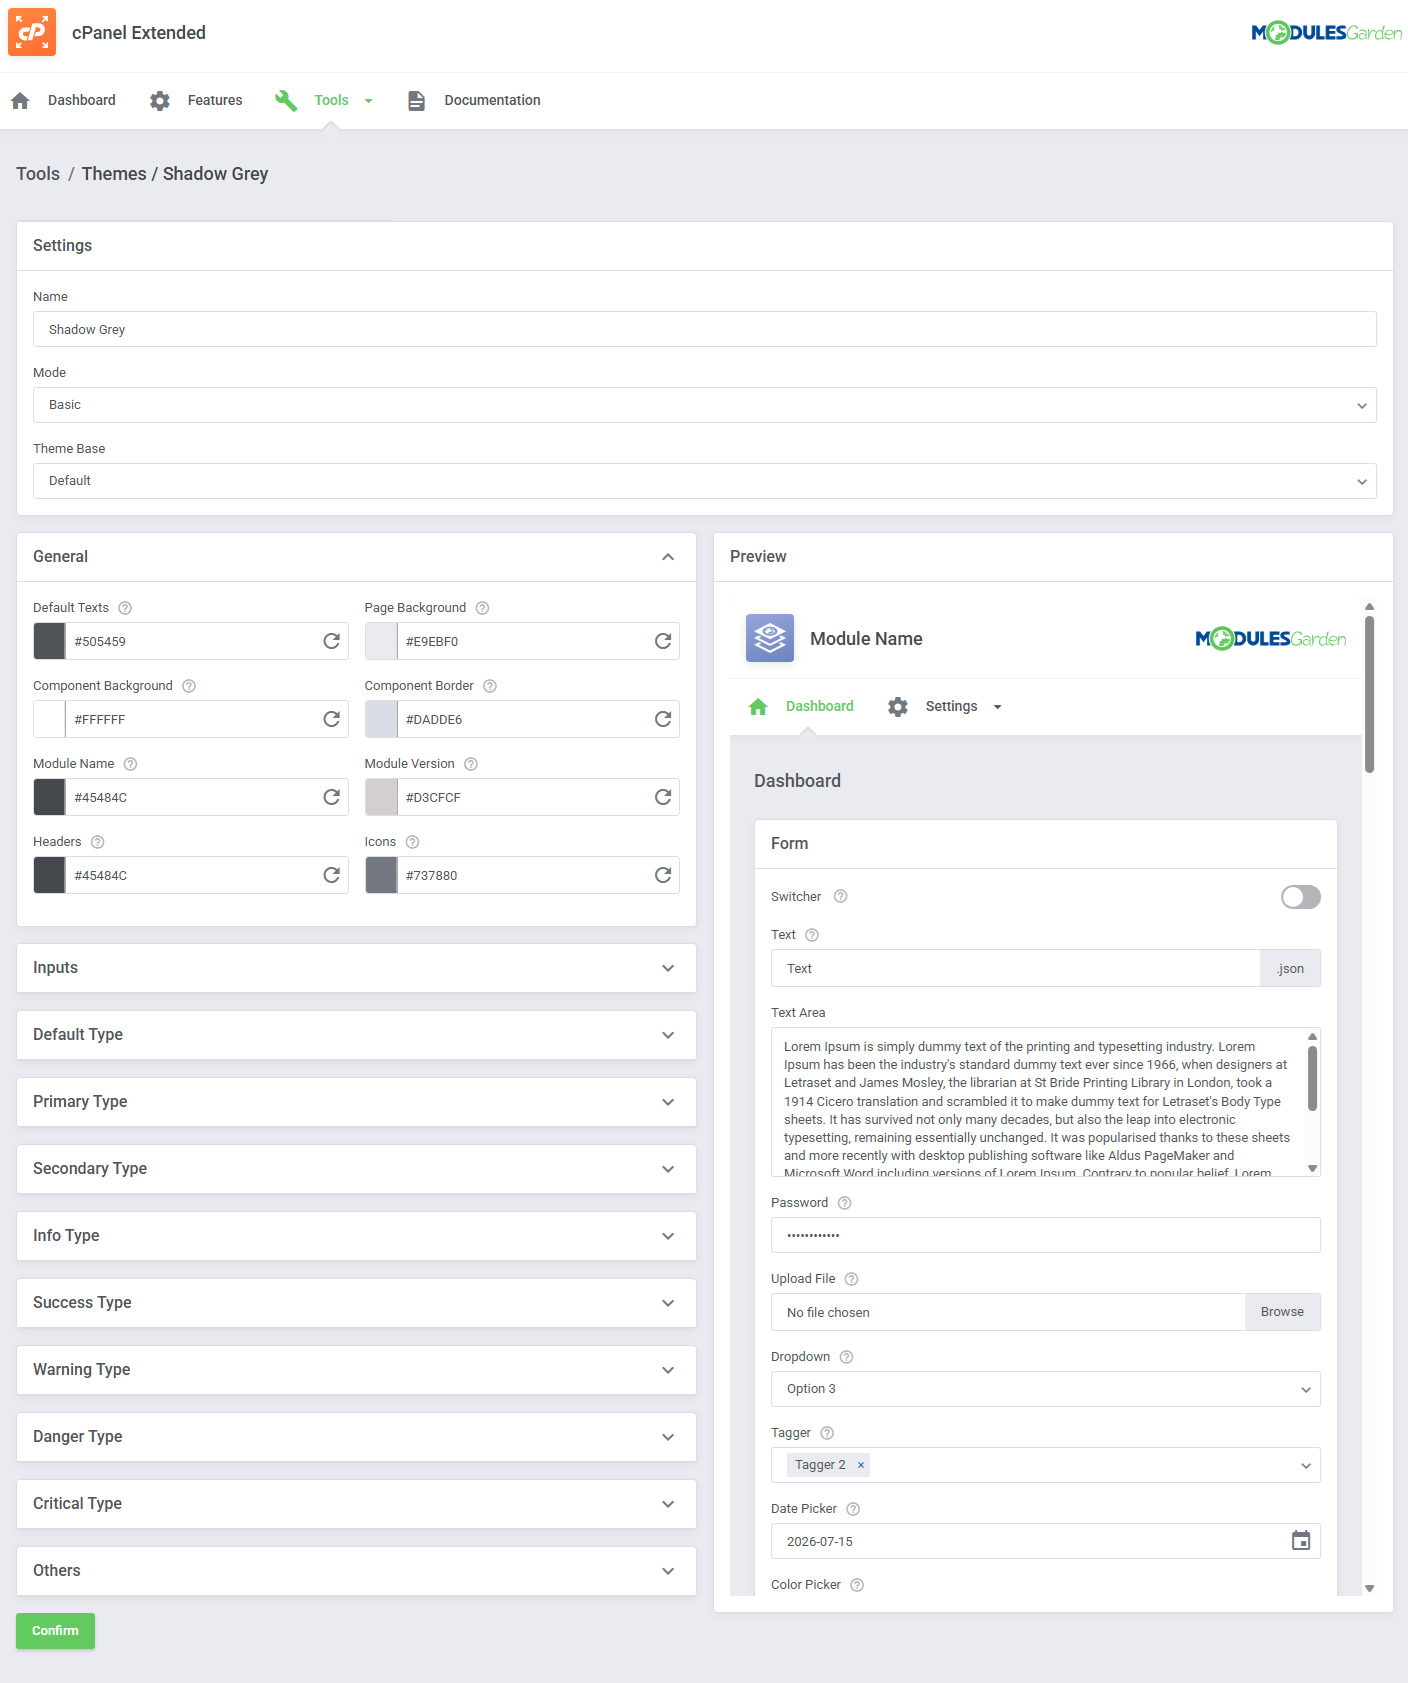1408x1683 pixels.
Task: Open the Theme Base dropdown
Action: tap(705, 481)
